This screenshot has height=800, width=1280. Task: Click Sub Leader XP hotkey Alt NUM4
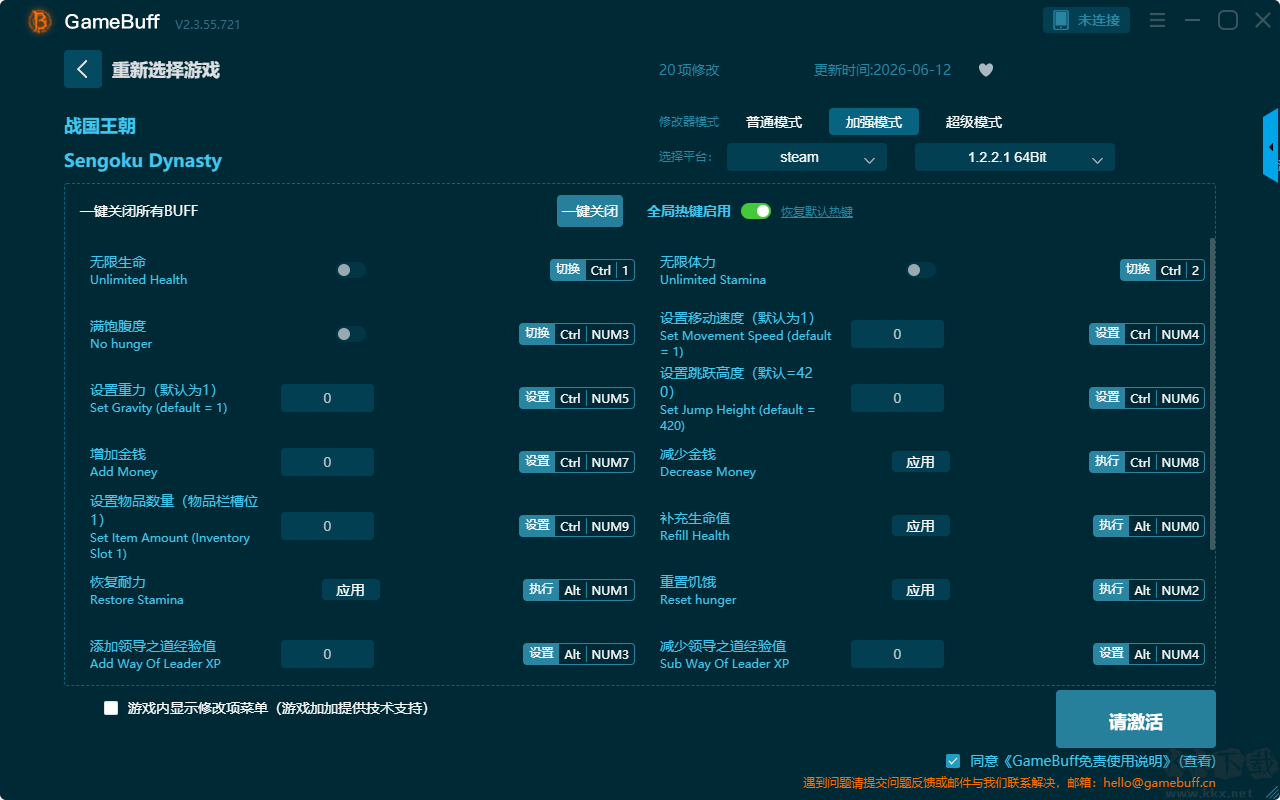[x=1149, y=654]
